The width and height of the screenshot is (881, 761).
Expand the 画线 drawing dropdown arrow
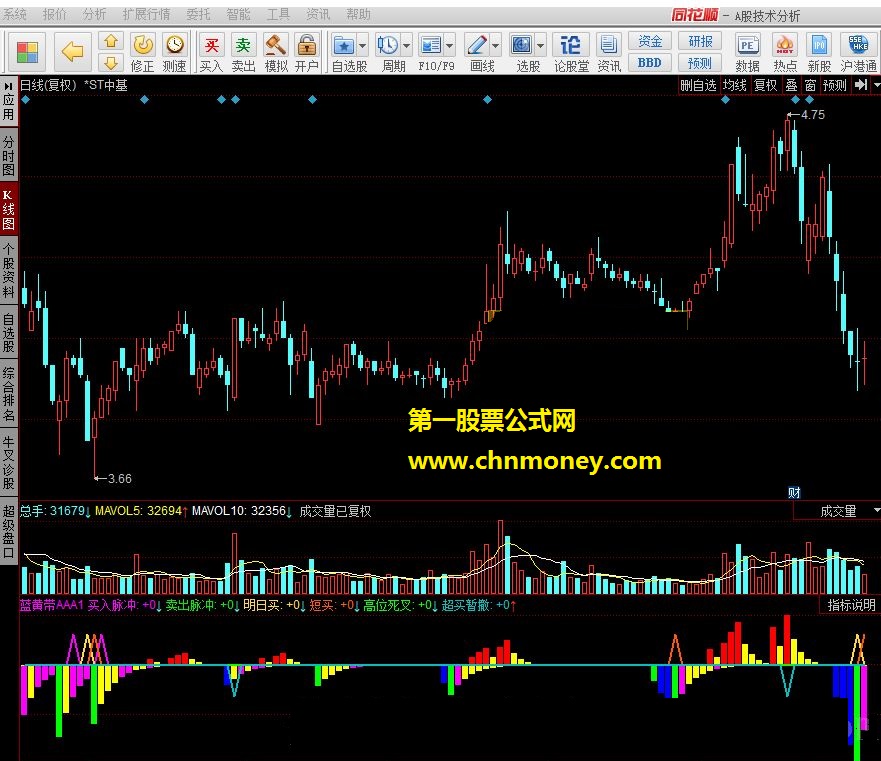tap(496, 46)
